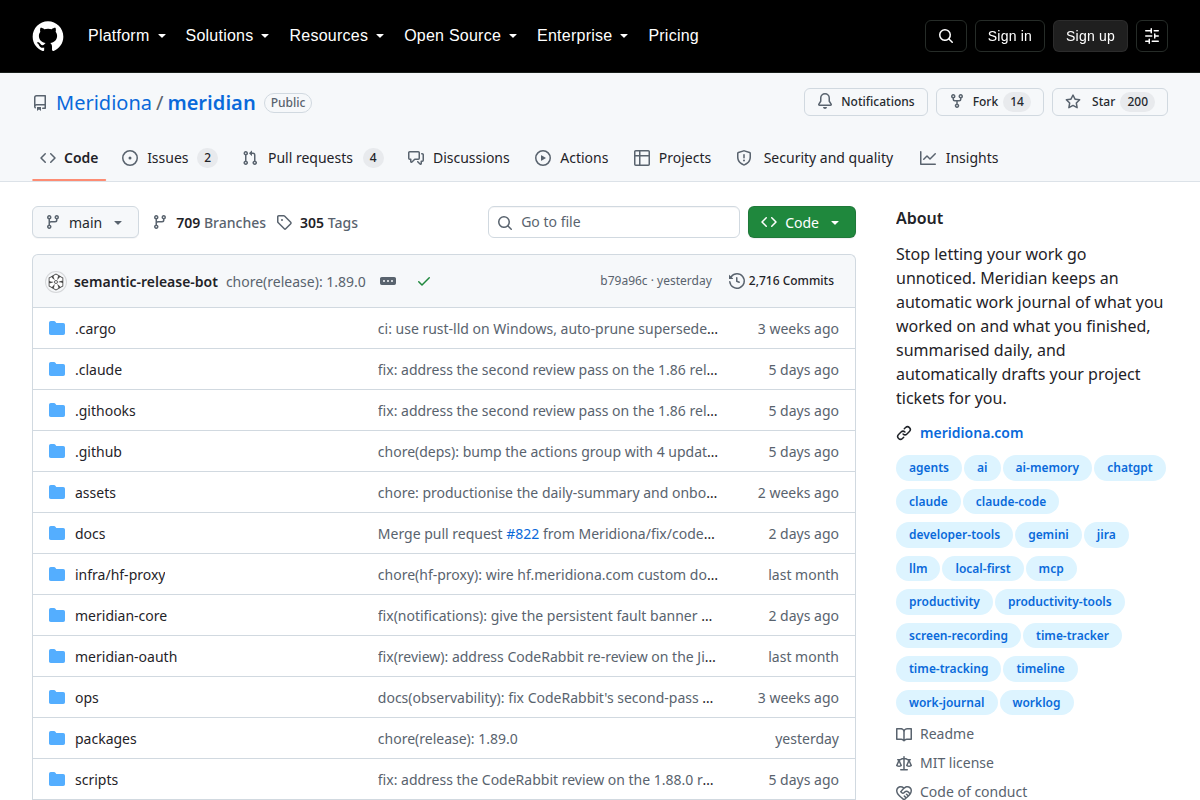This screenshot has width=1200, height=800.
Task: Open the ops folder name
Action: (x=87, y=698)
